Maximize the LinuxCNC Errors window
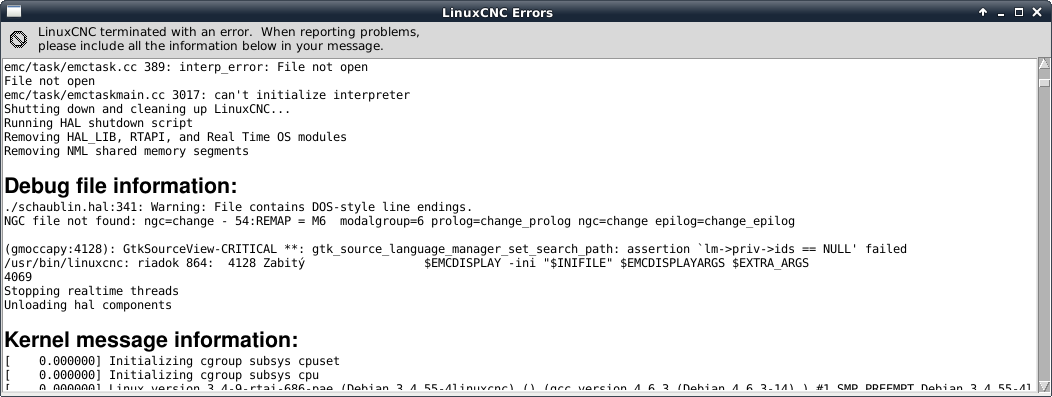The width and height of the screenshot is (1052, 397). [x=1018, y=12]
